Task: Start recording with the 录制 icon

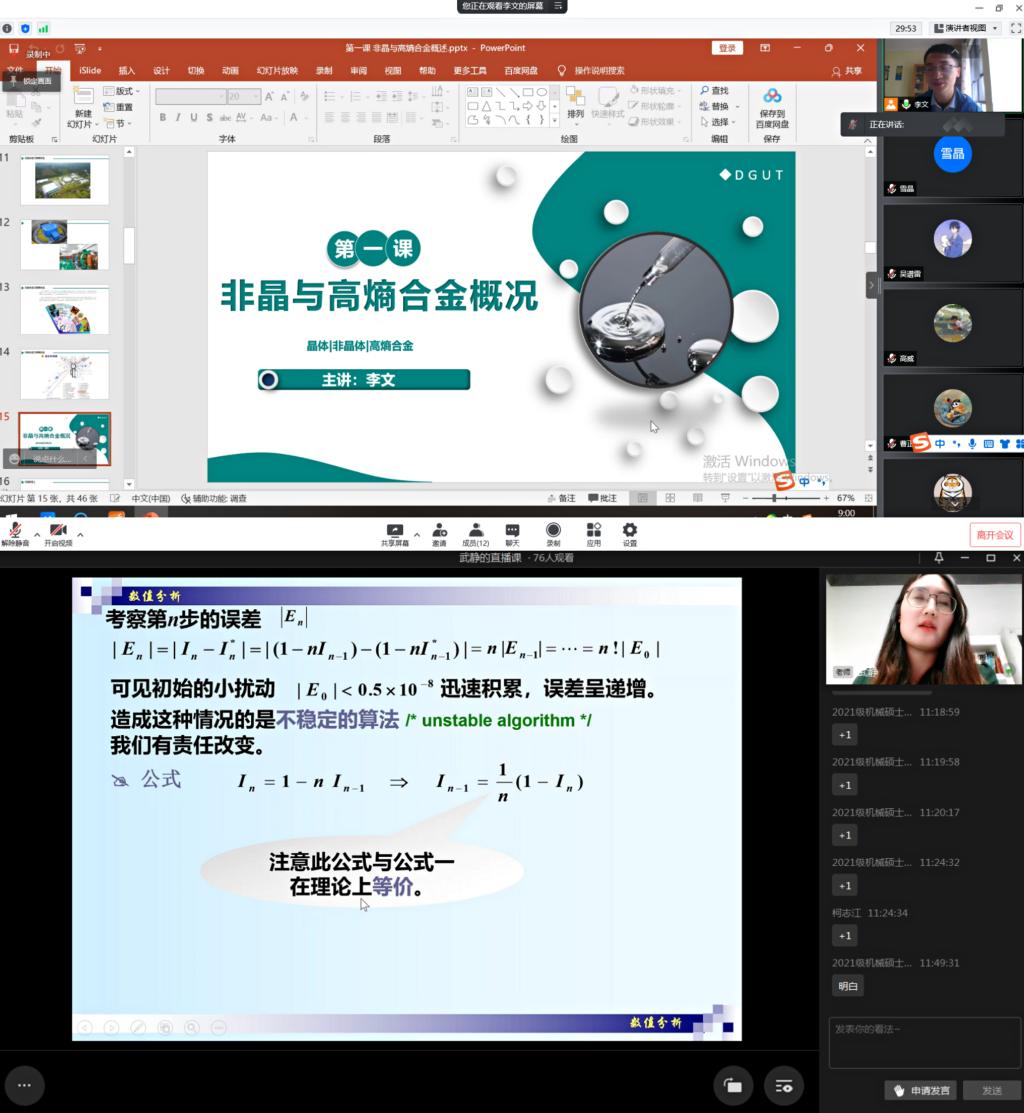Action: click(x=553, y=531)
